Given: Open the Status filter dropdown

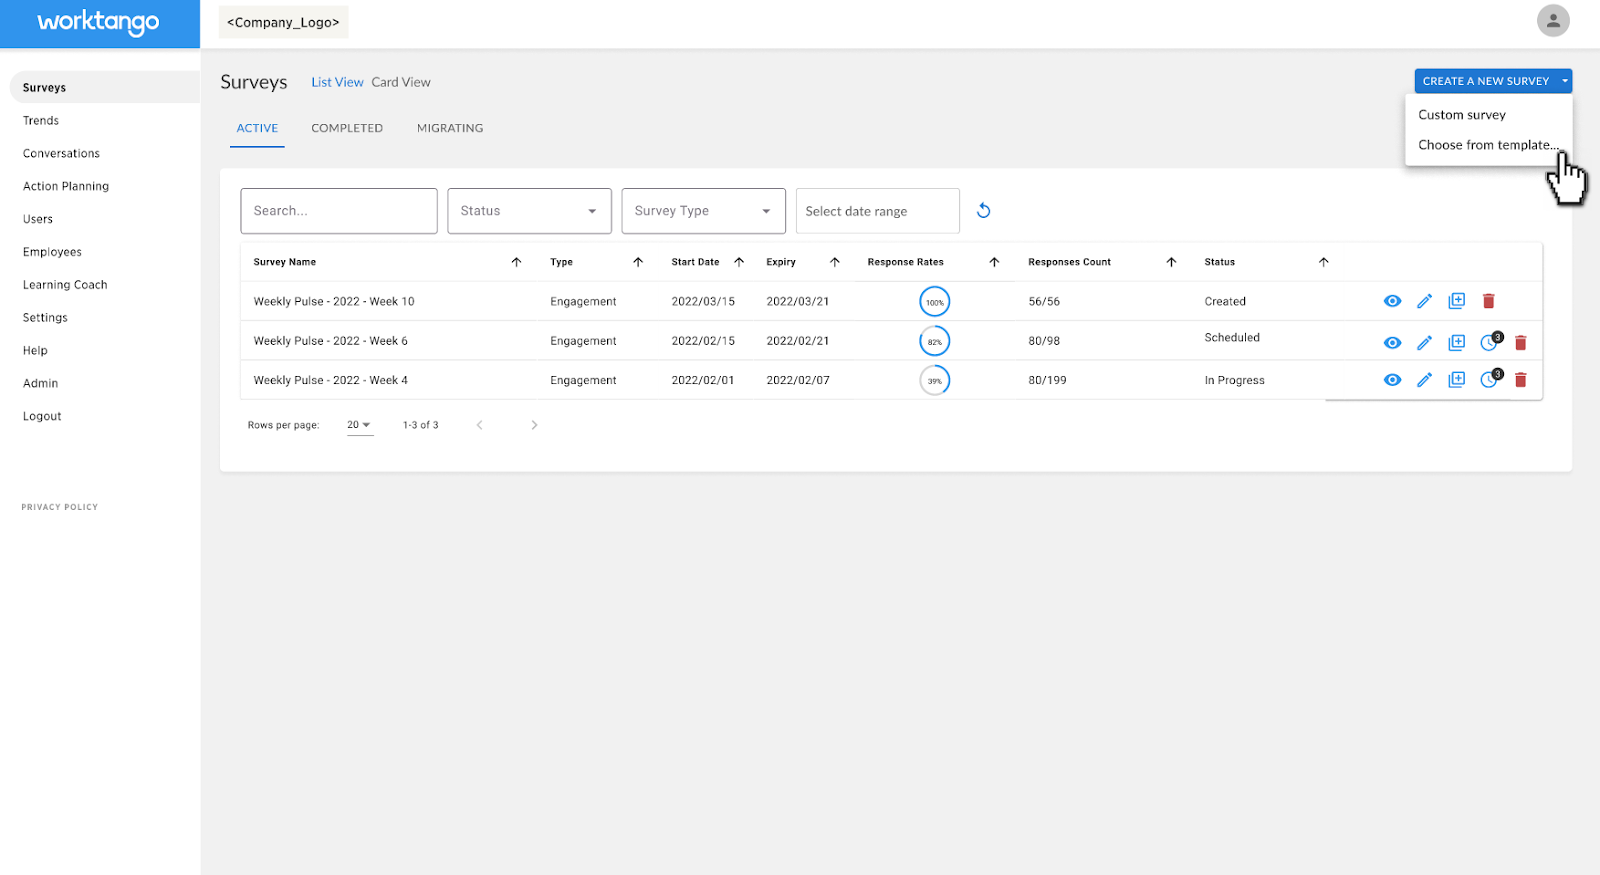Looking at the screenshot, I should [529, 211].
